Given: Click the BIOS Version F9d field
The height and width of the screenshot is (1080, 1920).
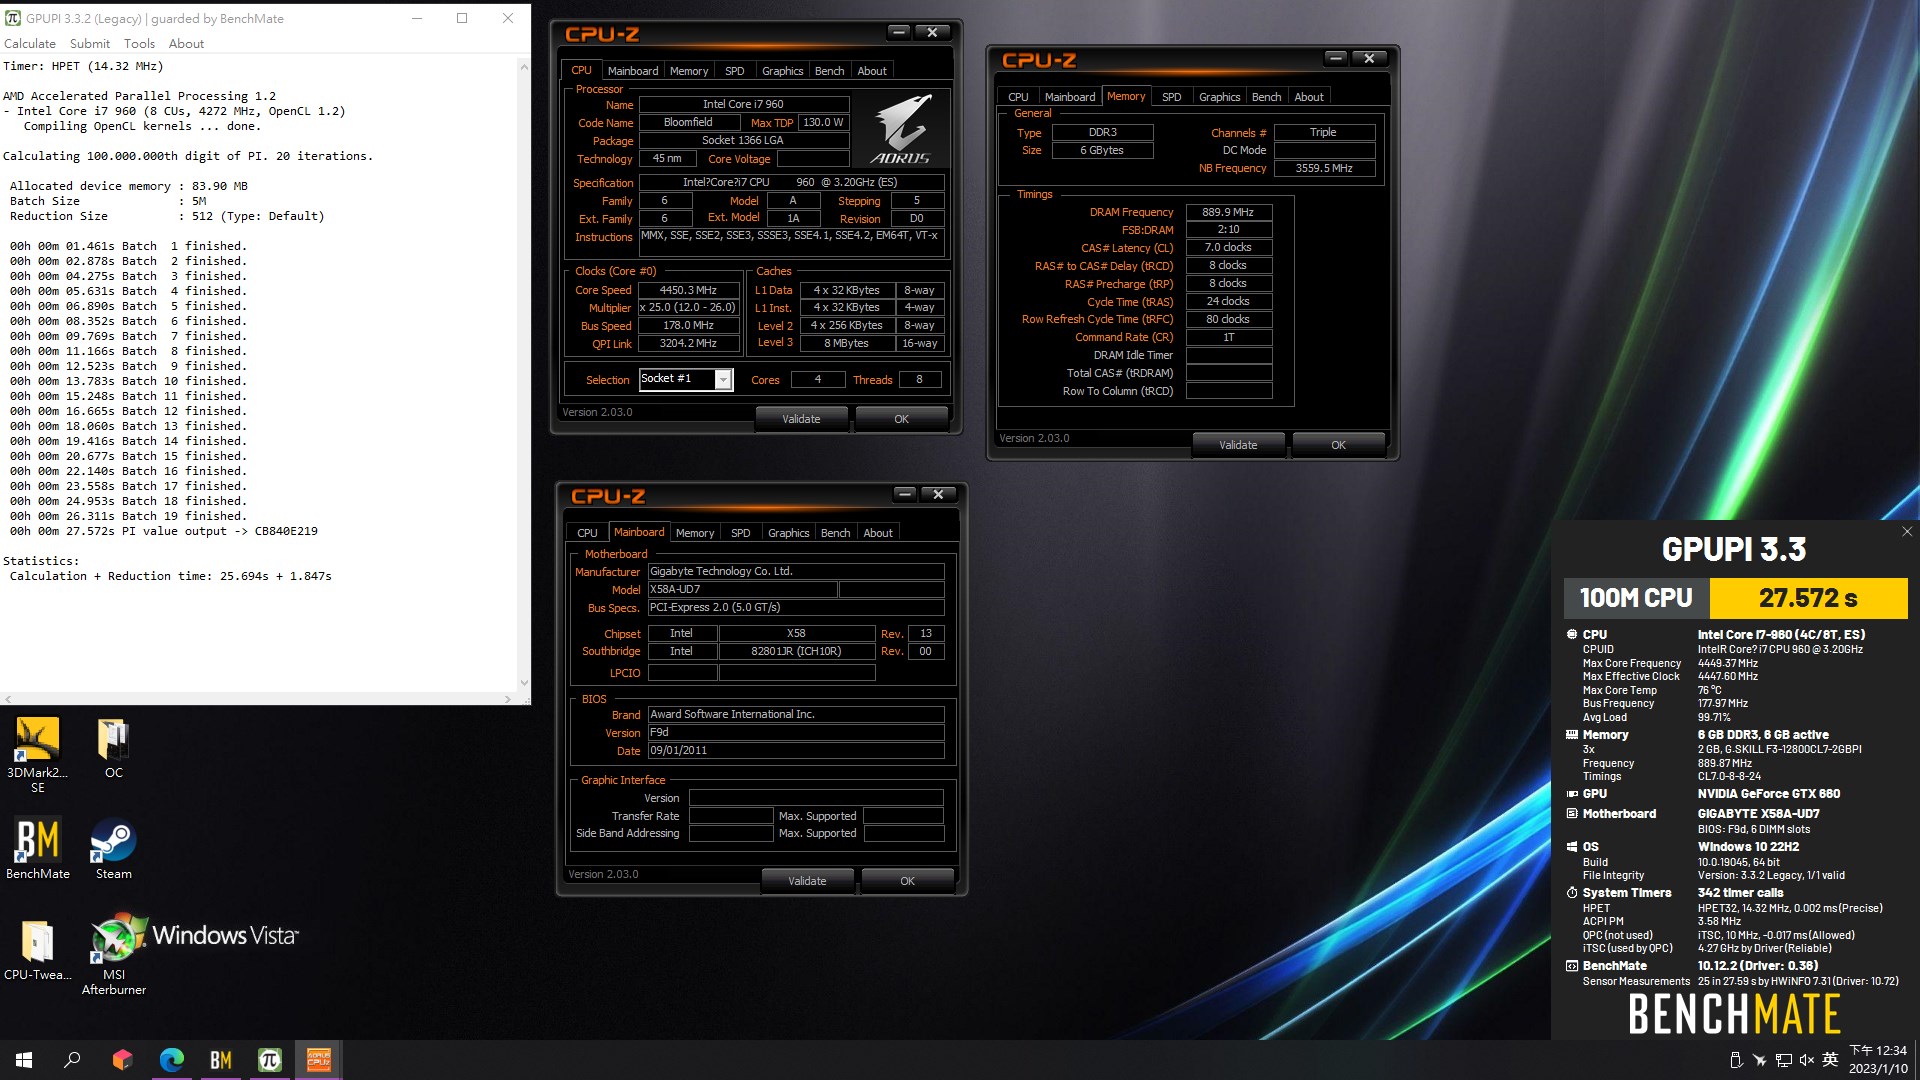Looking at the screenshot, I should [796, 733].
